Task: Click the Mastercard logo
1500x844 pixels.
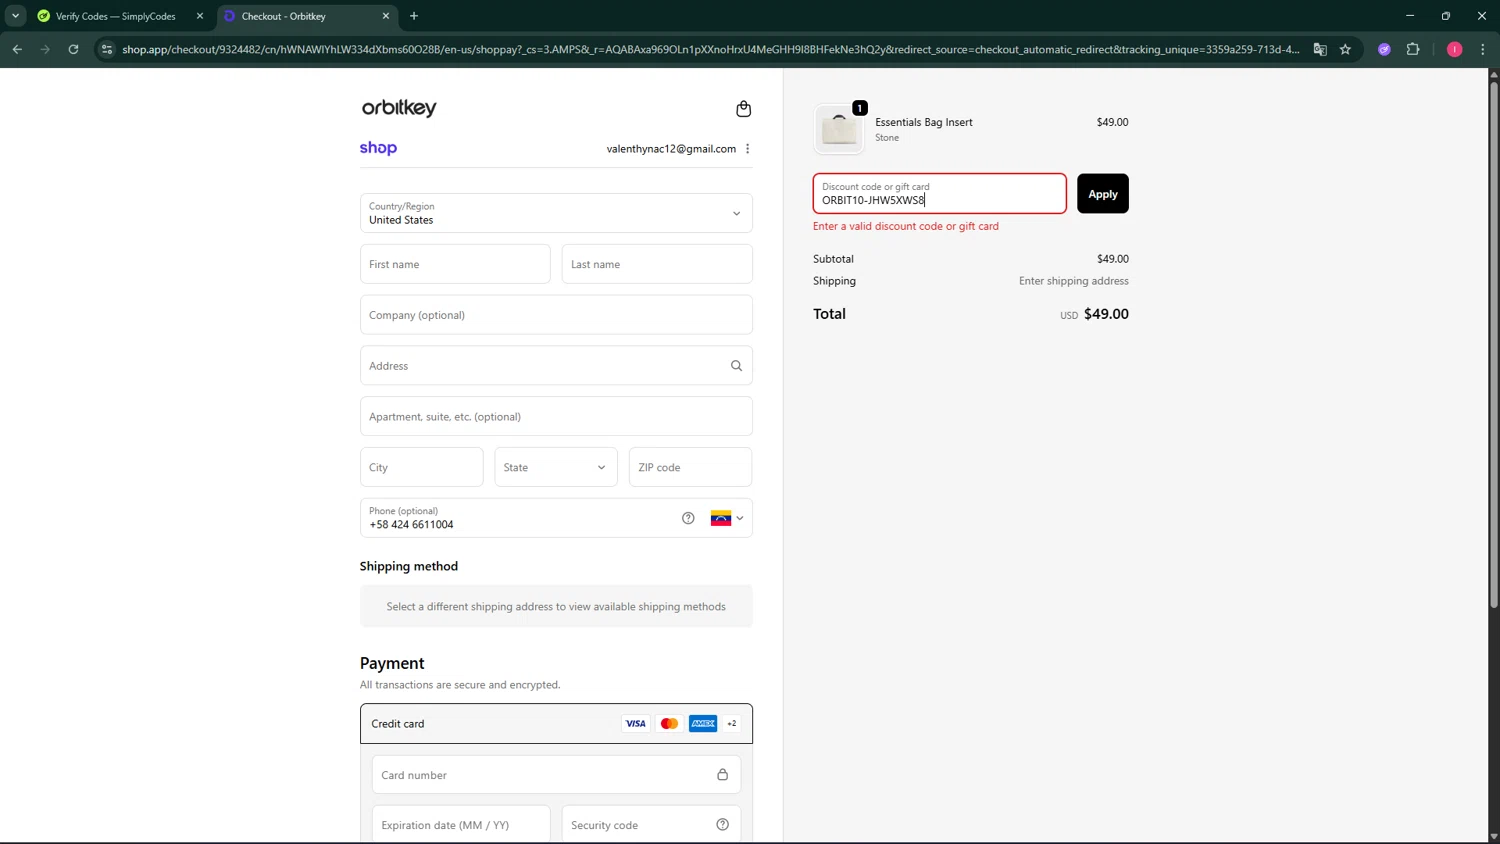Action: [x=669, y=724]
